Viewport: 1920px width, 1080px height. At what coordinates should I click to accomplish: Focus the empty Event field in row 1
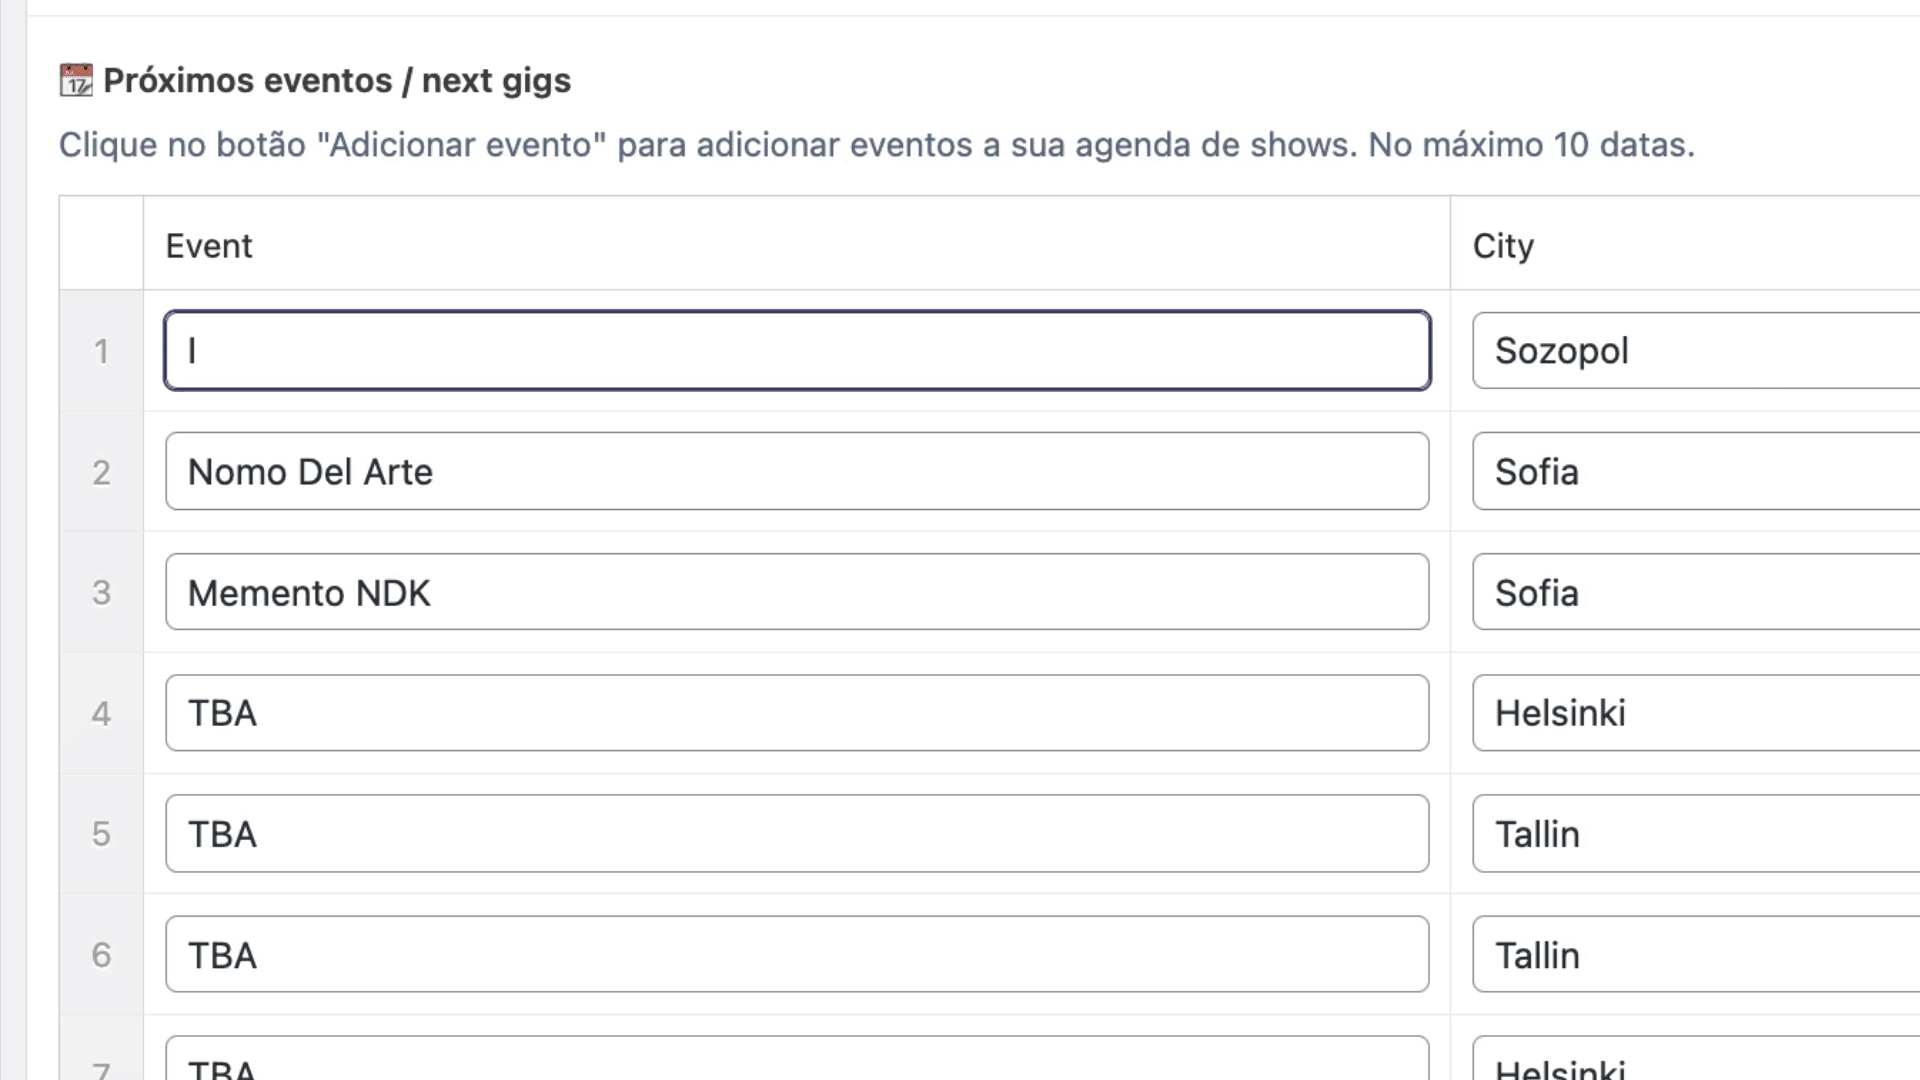pos(797,351)
